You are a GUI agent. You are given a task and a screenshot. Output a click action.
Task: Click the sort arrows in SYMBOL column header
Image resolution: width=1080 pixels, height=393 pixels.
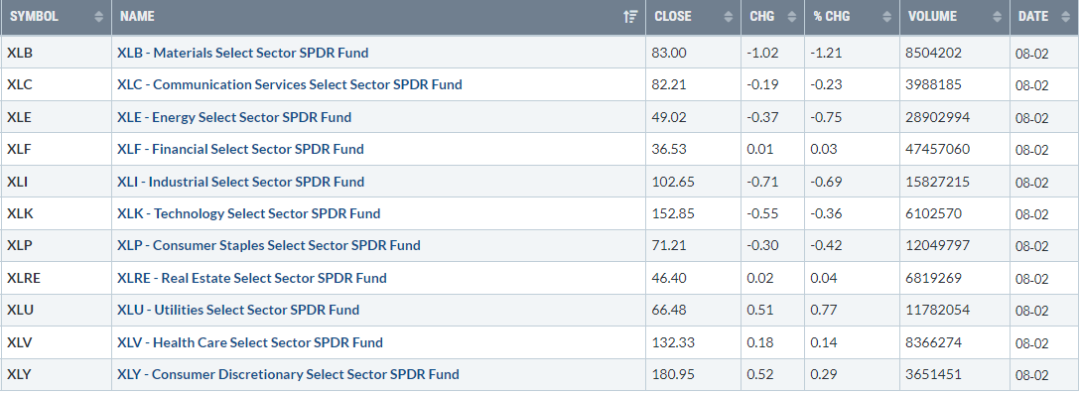click(x=98, y=17)
